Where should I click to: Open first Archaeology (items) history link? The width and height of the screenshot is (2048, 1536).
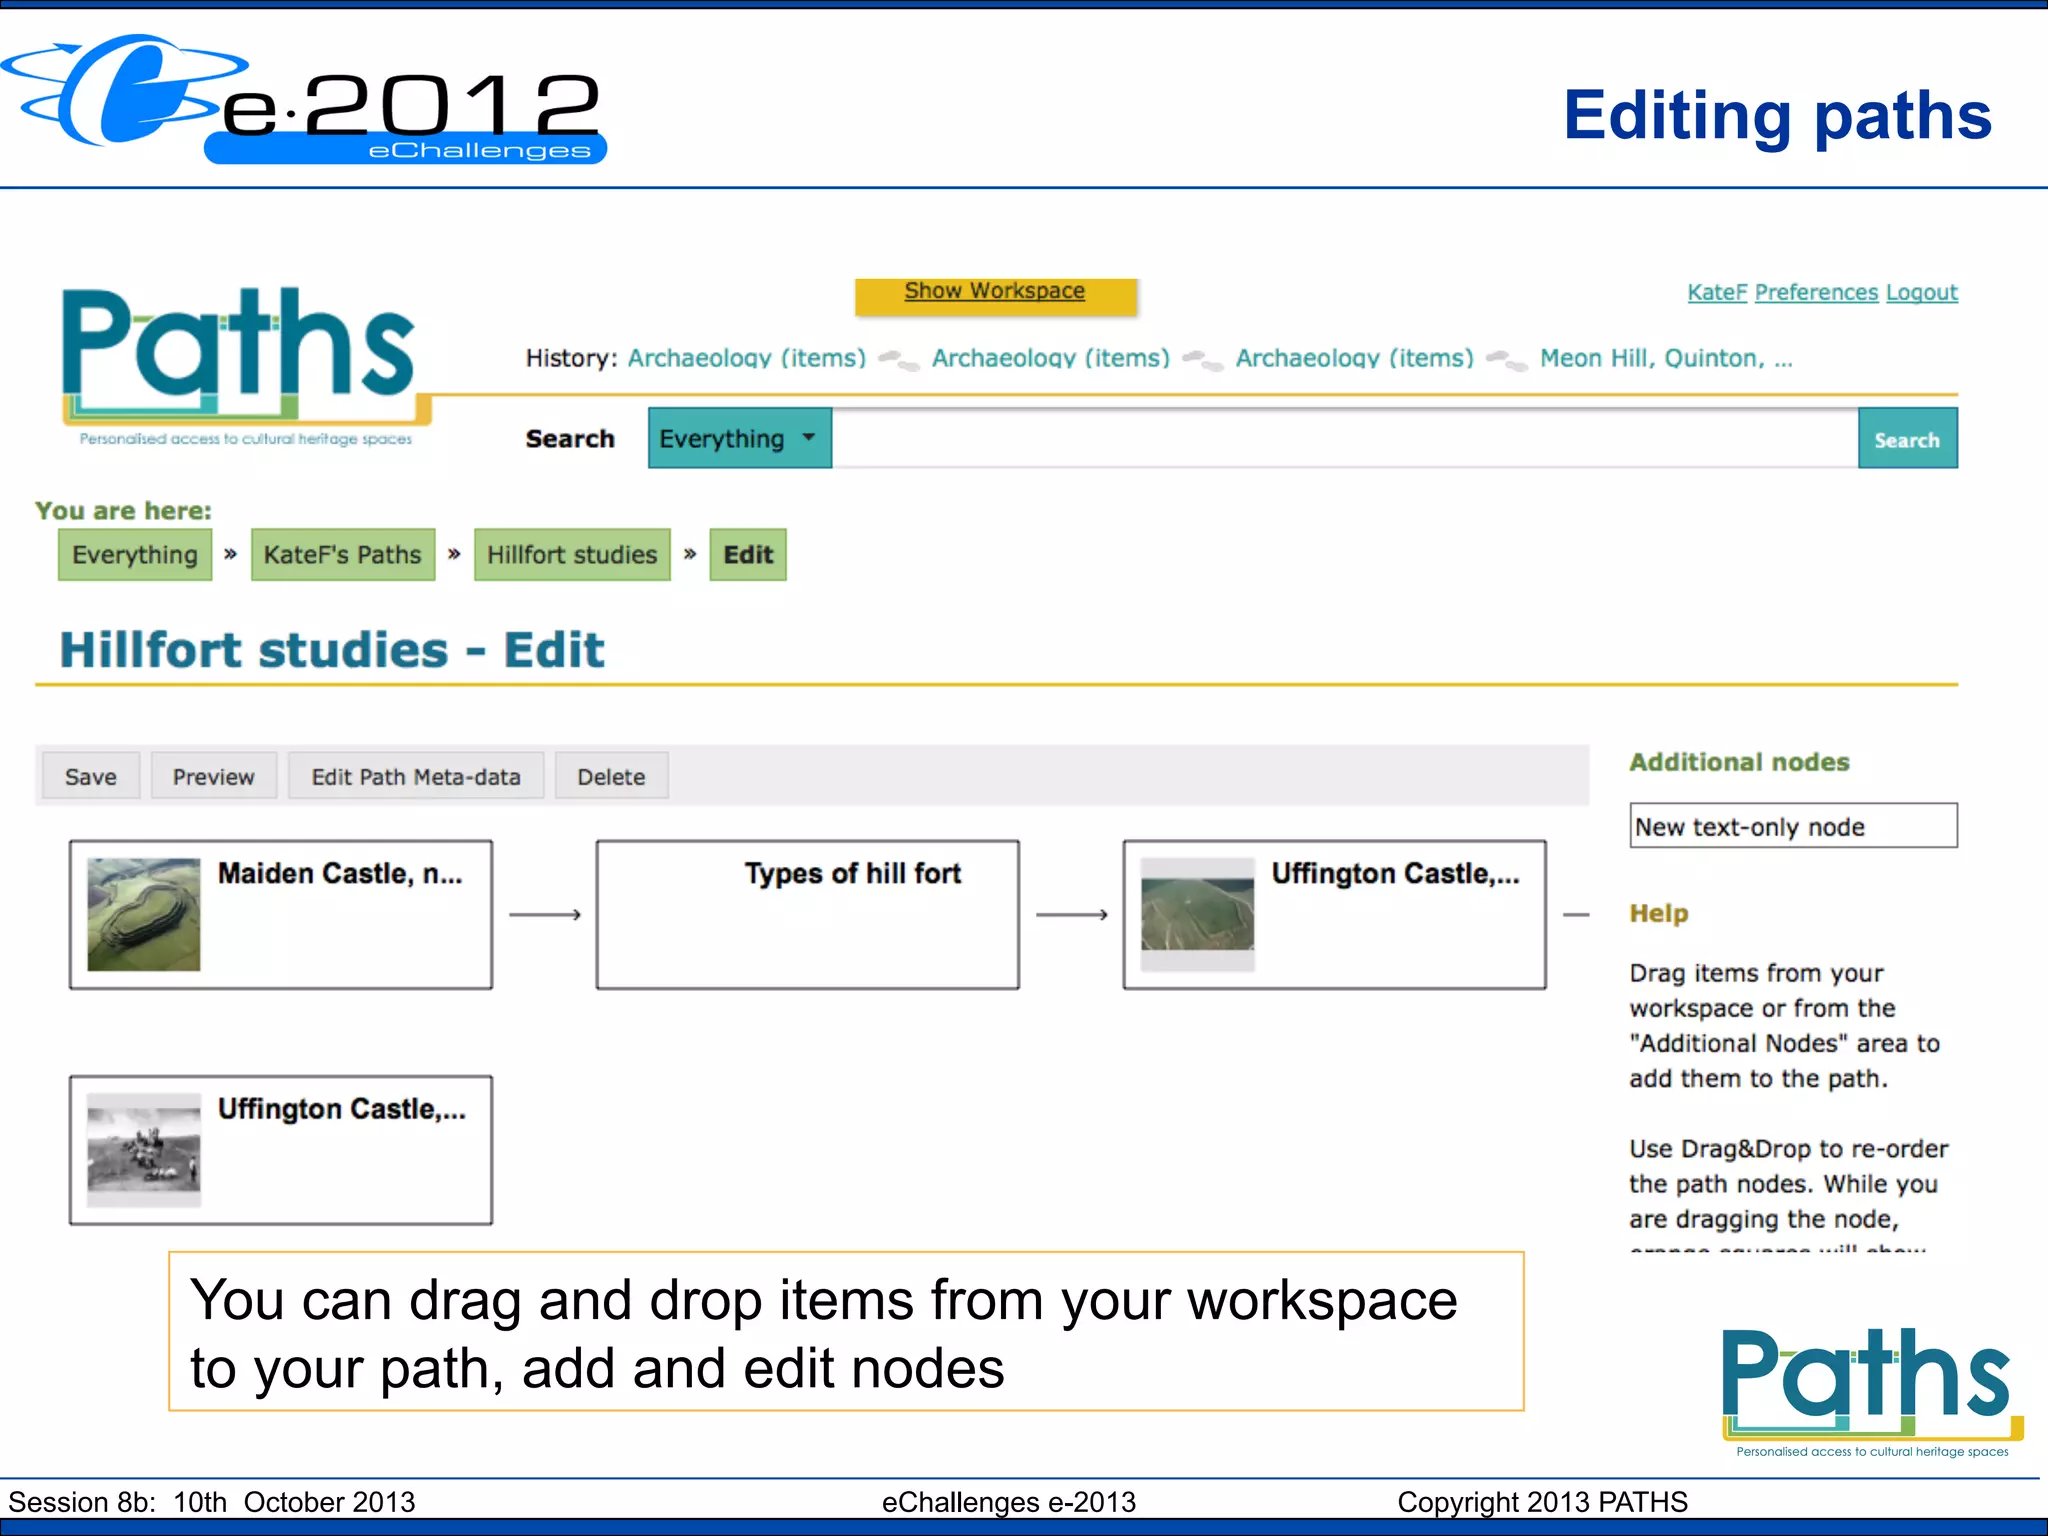(747, 358)
